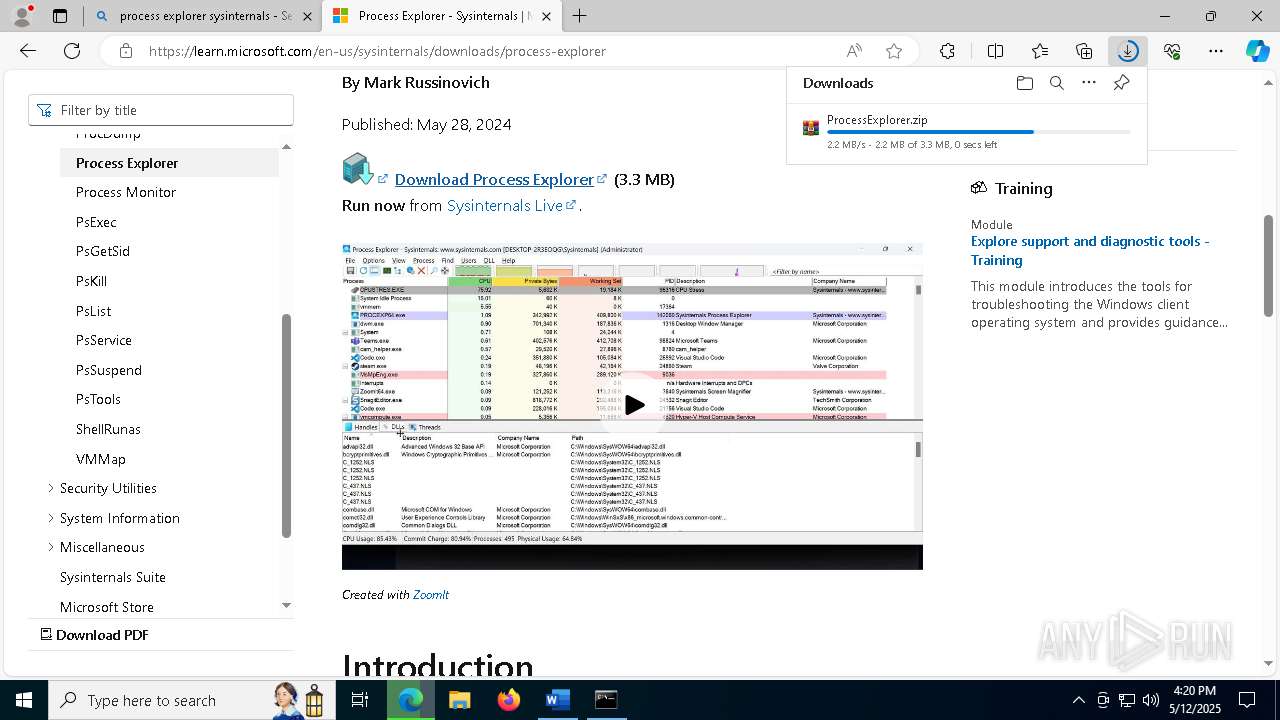Screen dimensions: 1280x720
Task: Expand the System Information section
Action: tap(51, 518)
